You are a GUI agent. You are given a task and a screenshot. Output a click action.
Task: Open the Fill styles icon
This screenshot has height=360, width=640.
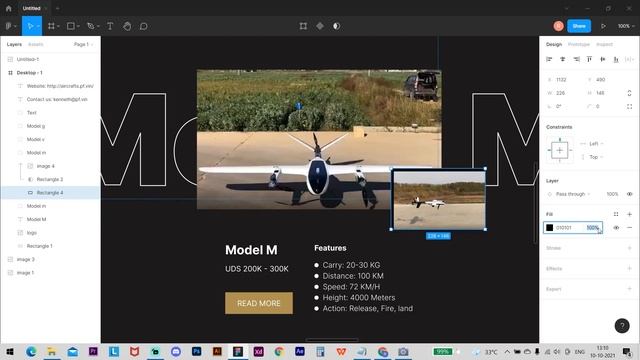click(x=616, y=214)
